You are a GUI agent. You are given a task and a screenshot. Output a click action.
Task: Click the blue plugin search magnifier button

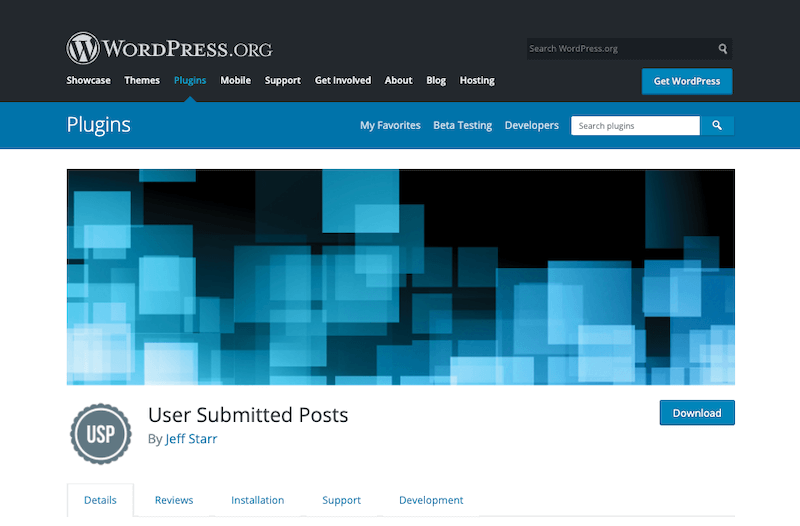pyautogui.click(x=717, y=126)
